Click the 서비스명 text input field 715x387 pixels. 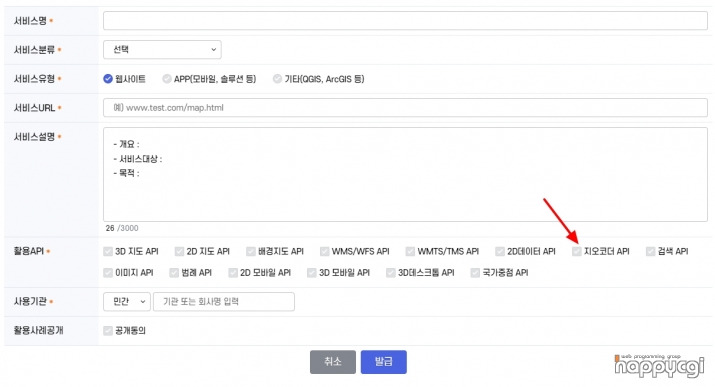[405, 21]
